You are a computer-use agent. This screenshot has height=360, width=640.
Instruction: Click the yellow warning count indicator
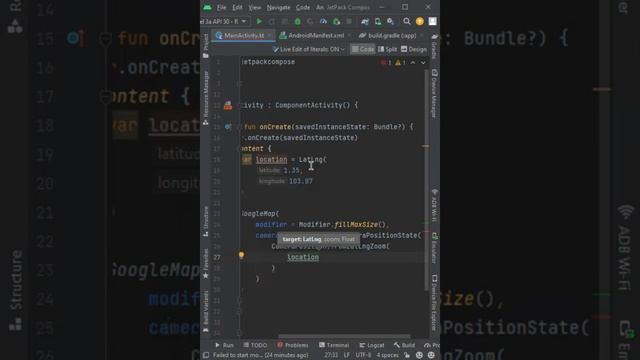coord(400,62)
